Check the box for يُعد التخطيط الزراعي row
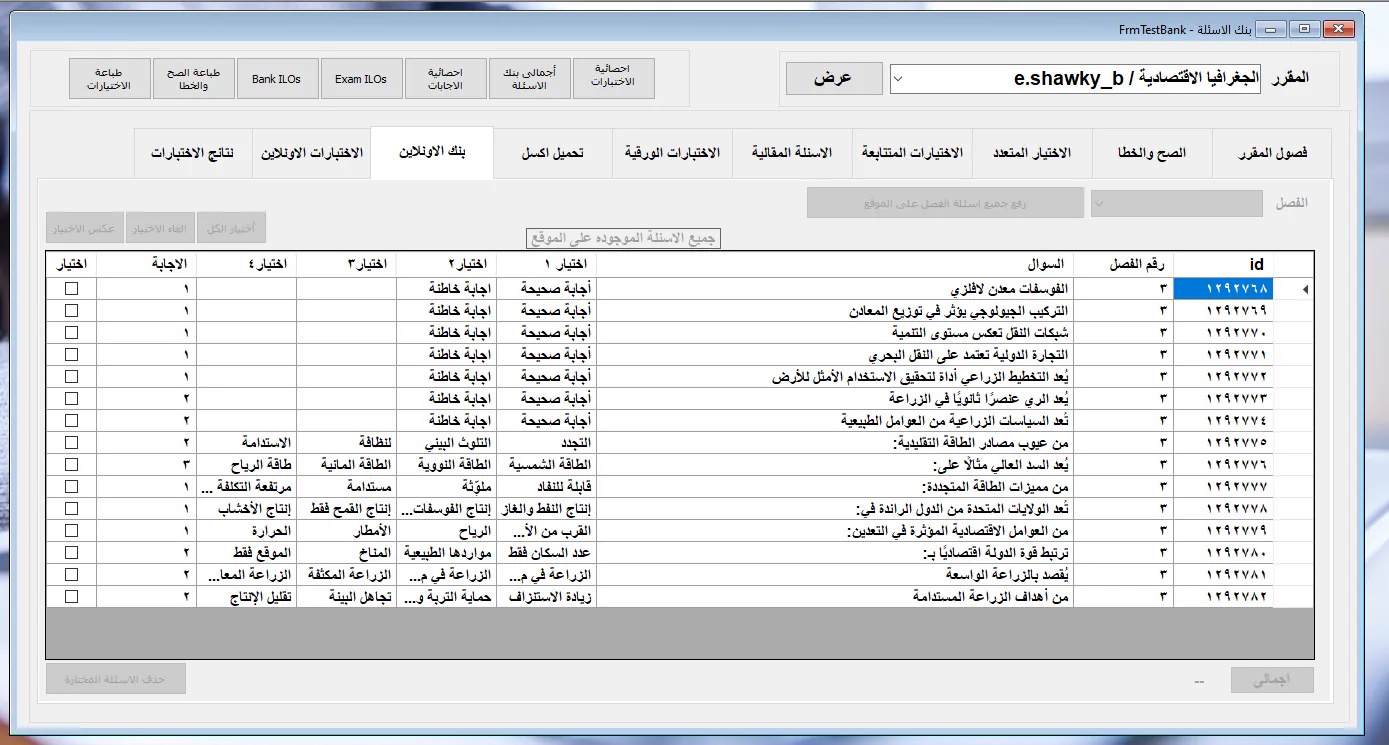 (x=71, y=376)
